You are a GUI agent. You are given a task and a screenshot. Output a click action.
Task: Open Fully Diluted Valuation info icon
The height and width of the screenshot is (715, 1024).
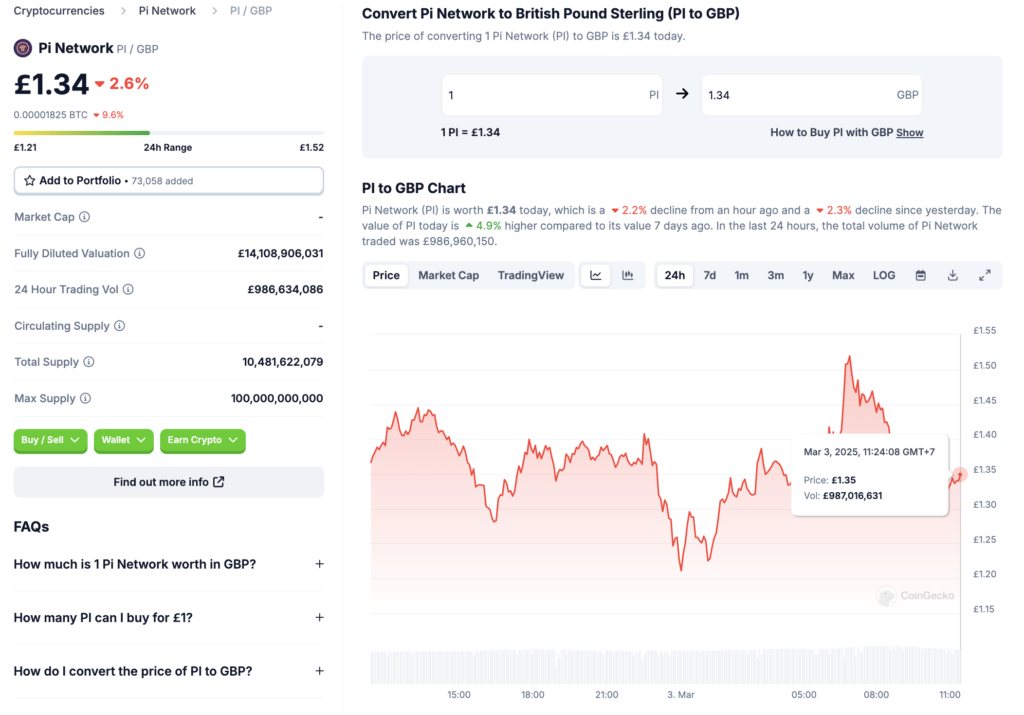(x=140, y=253)
